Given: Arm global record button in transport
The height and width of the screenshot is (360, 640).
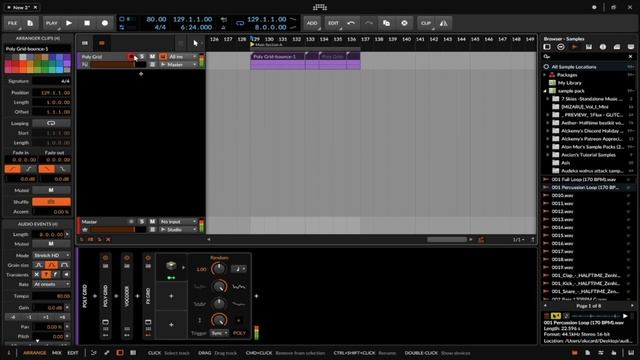Looking at the screenshot, I should pyautogui.click(x=105, y=23).
